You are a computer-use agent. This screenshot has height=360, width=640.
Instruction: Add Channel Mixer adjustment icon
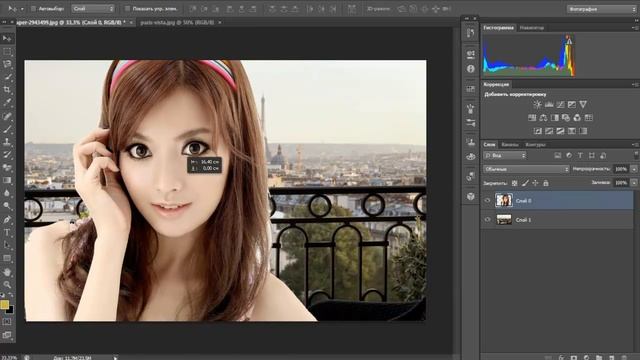(577, 118)
